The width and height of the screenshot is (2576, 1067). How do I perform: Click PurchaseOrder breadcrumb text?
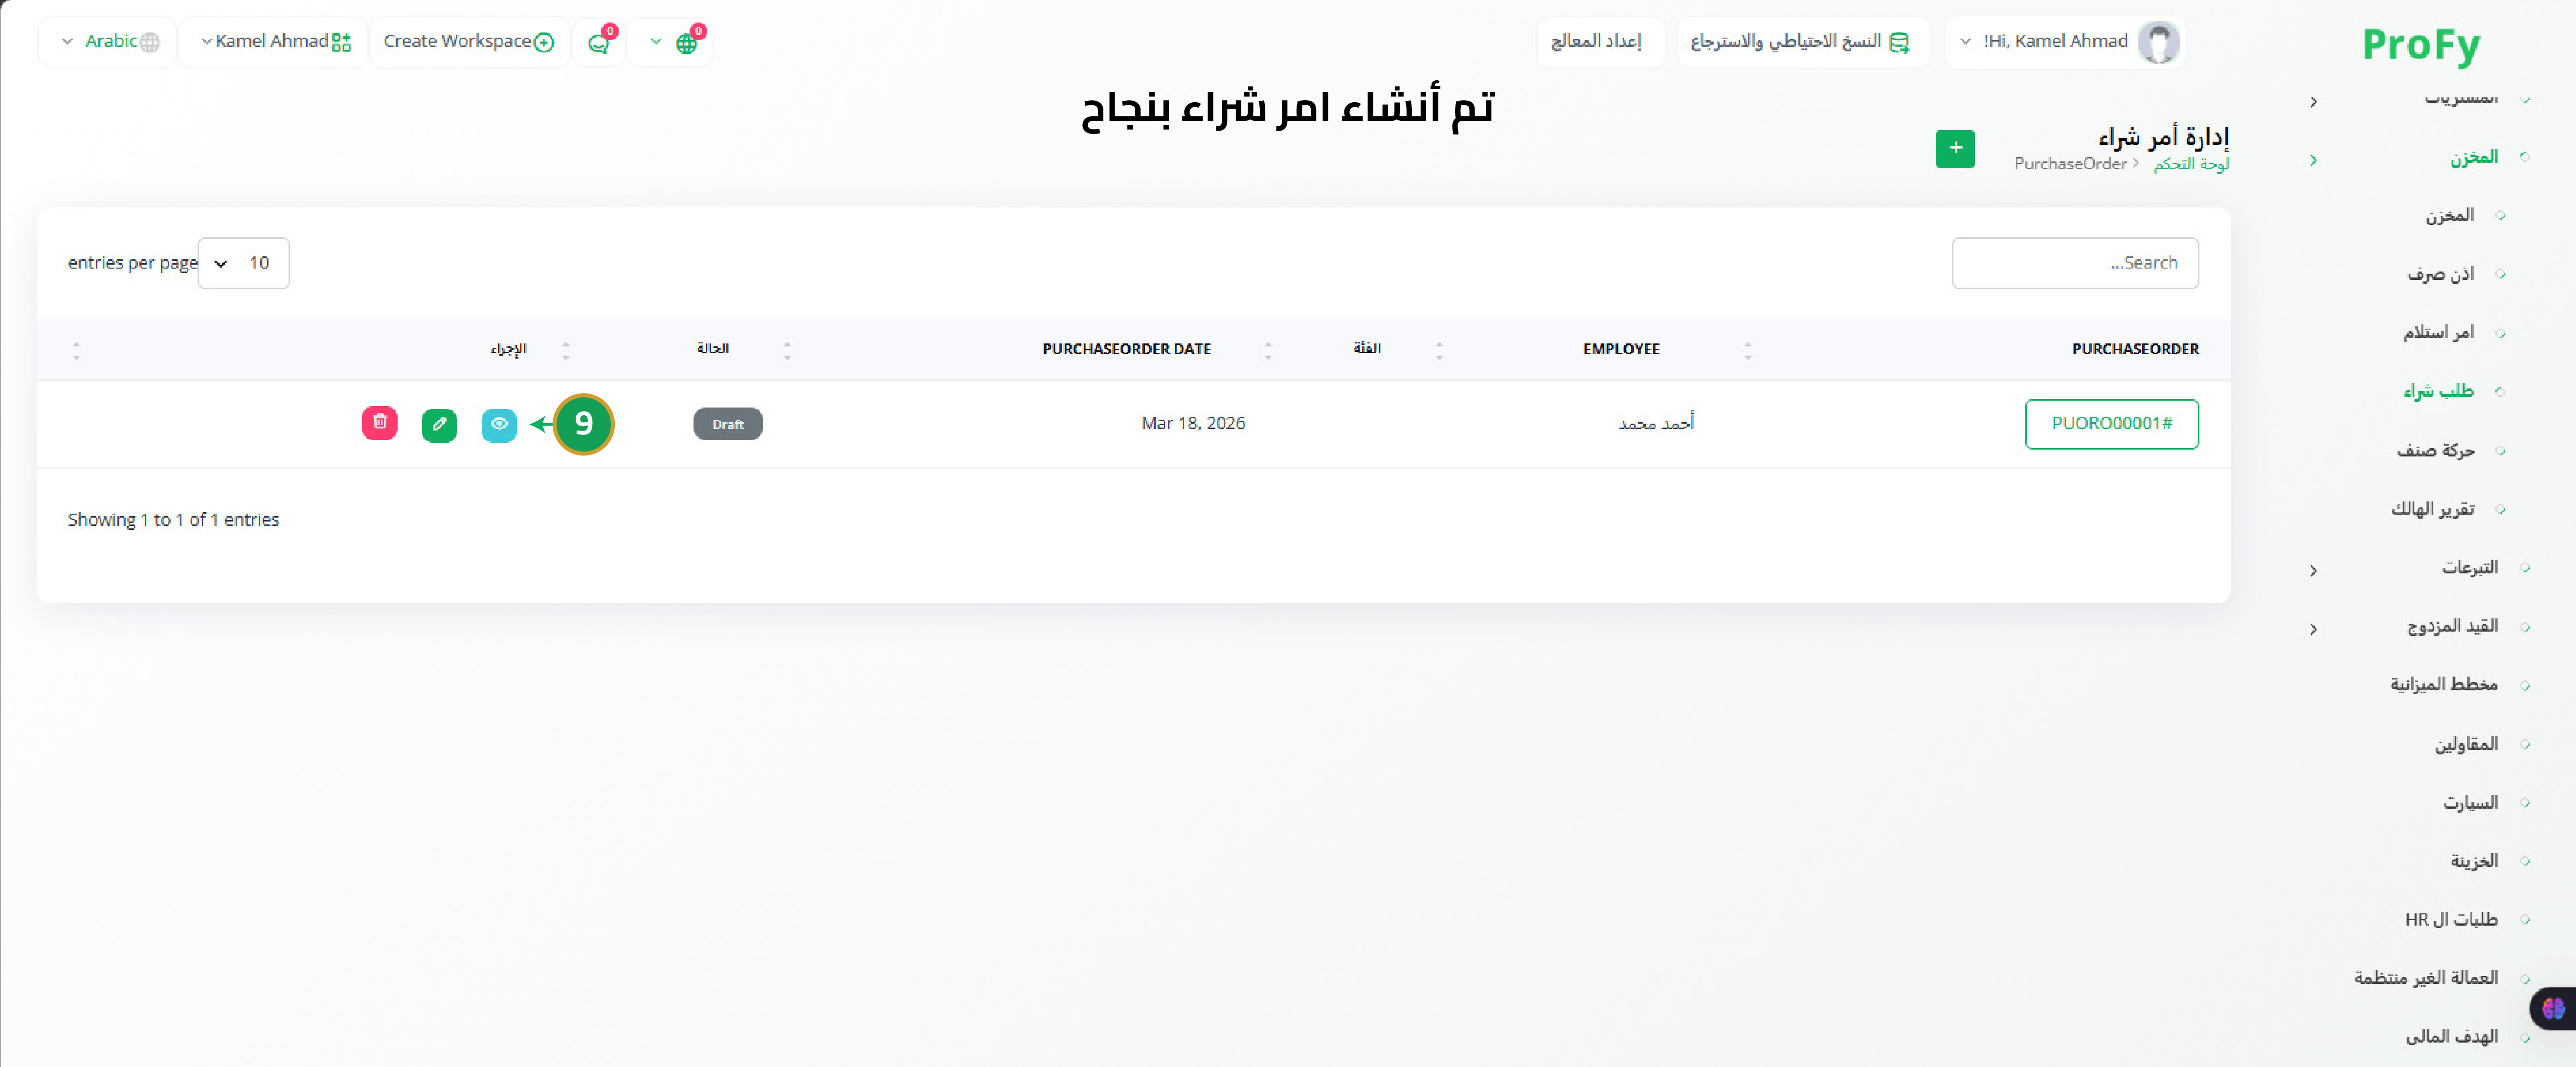(x=2070, y=164)
